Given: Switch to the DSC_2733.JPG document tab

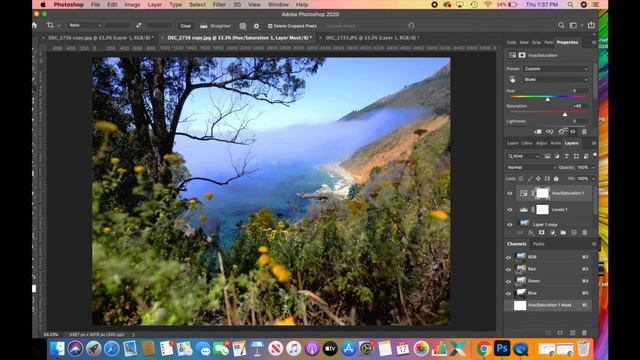Looking at the screenshot, I should point(372,38).
